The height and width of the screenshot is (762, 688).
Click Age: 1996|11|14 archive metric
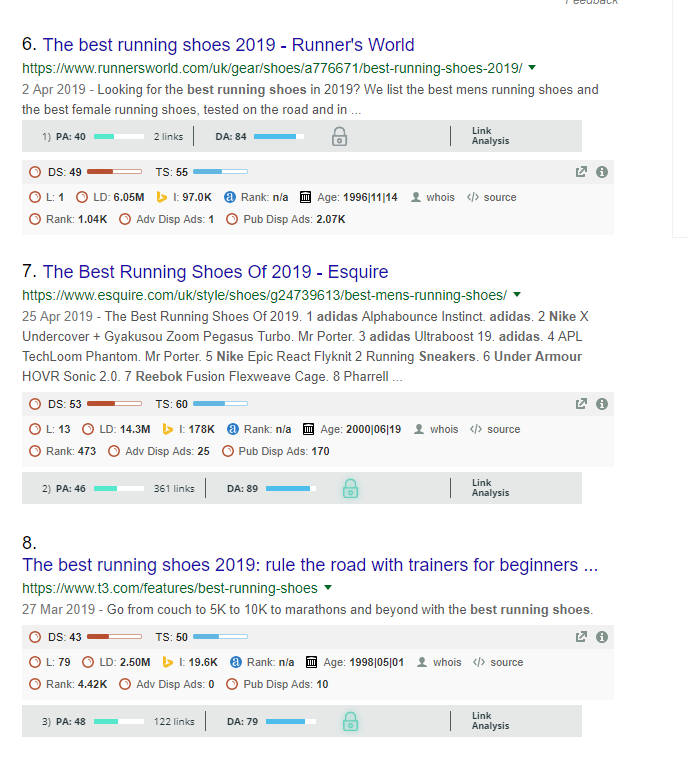pyautogui.click(x=349, y=197)
